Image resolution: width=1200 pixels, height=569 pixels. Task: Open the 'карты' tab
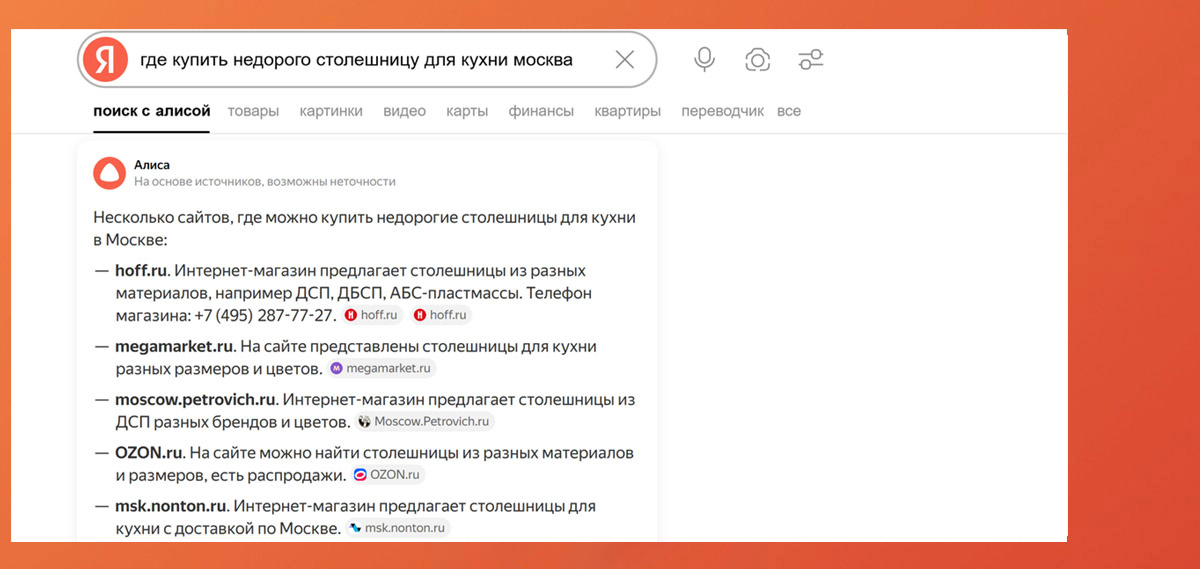(x=467, y=111)
